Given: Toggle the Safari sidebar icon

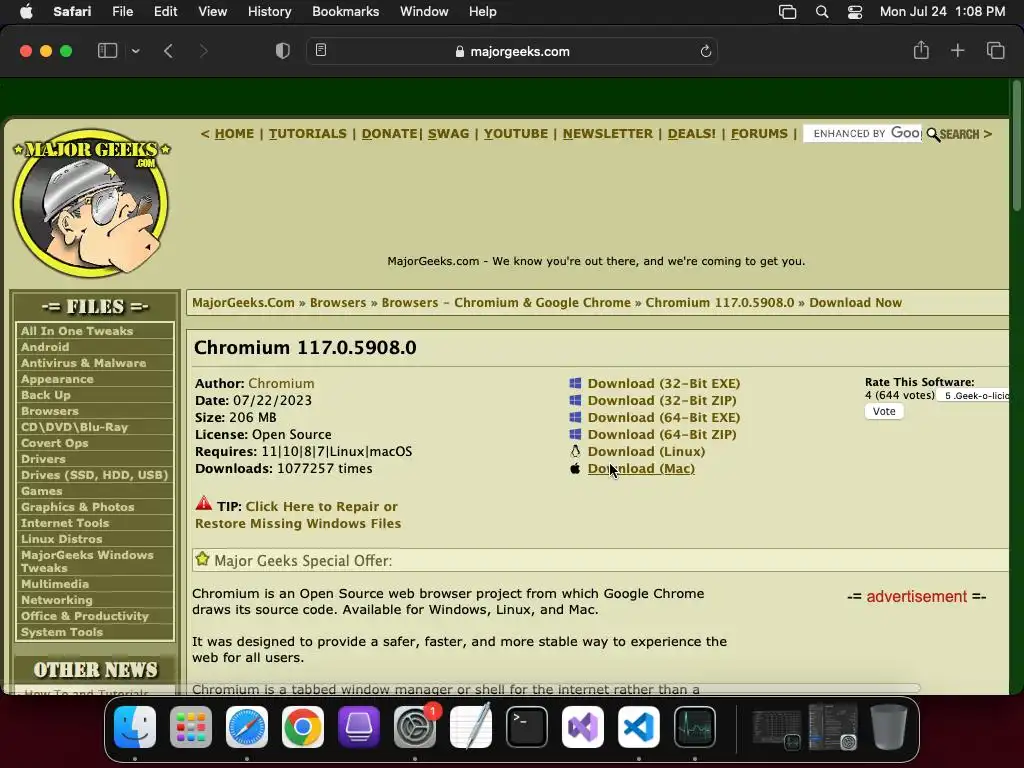Looking at the screenshot, I should (107, 51).
